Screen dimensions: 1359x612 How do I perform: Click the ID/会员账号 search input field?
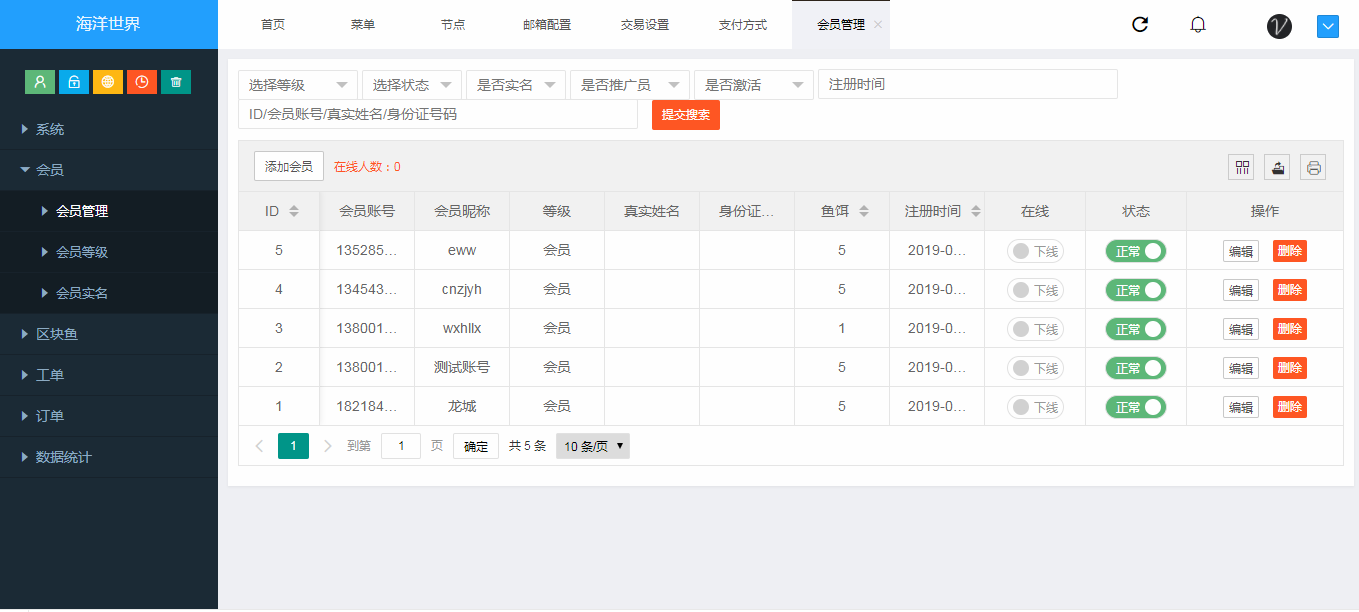coord(438,114)
